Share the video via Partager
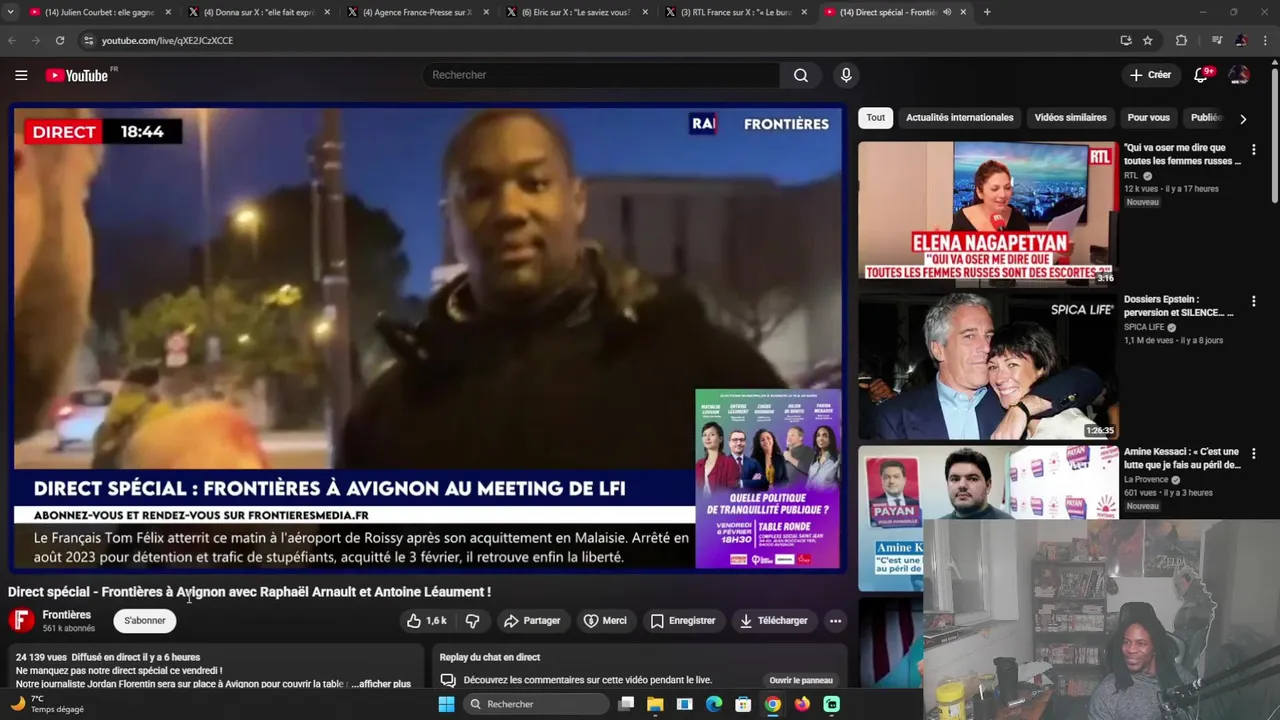1280x720 pixels. (x=532, y=621)
